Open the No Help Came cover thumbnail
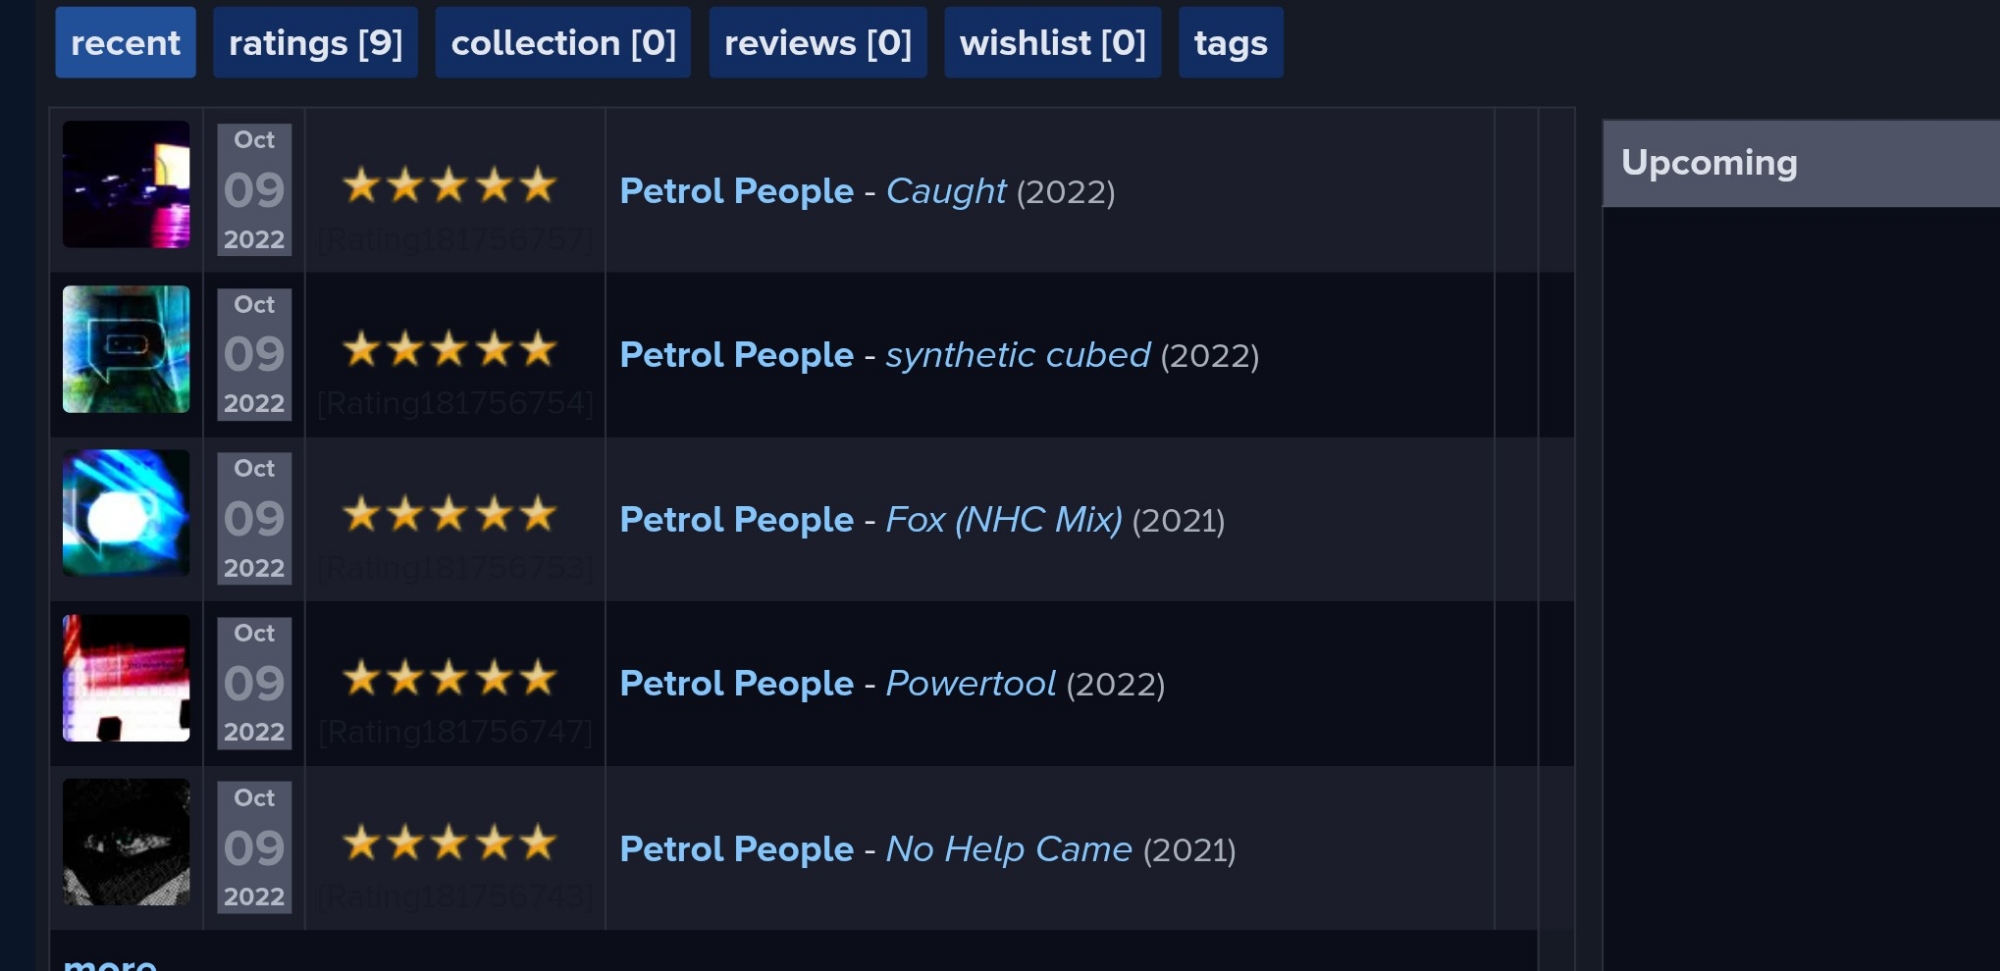The width and height of the screenshot is (2000, 971). click(x=126, y=842)
